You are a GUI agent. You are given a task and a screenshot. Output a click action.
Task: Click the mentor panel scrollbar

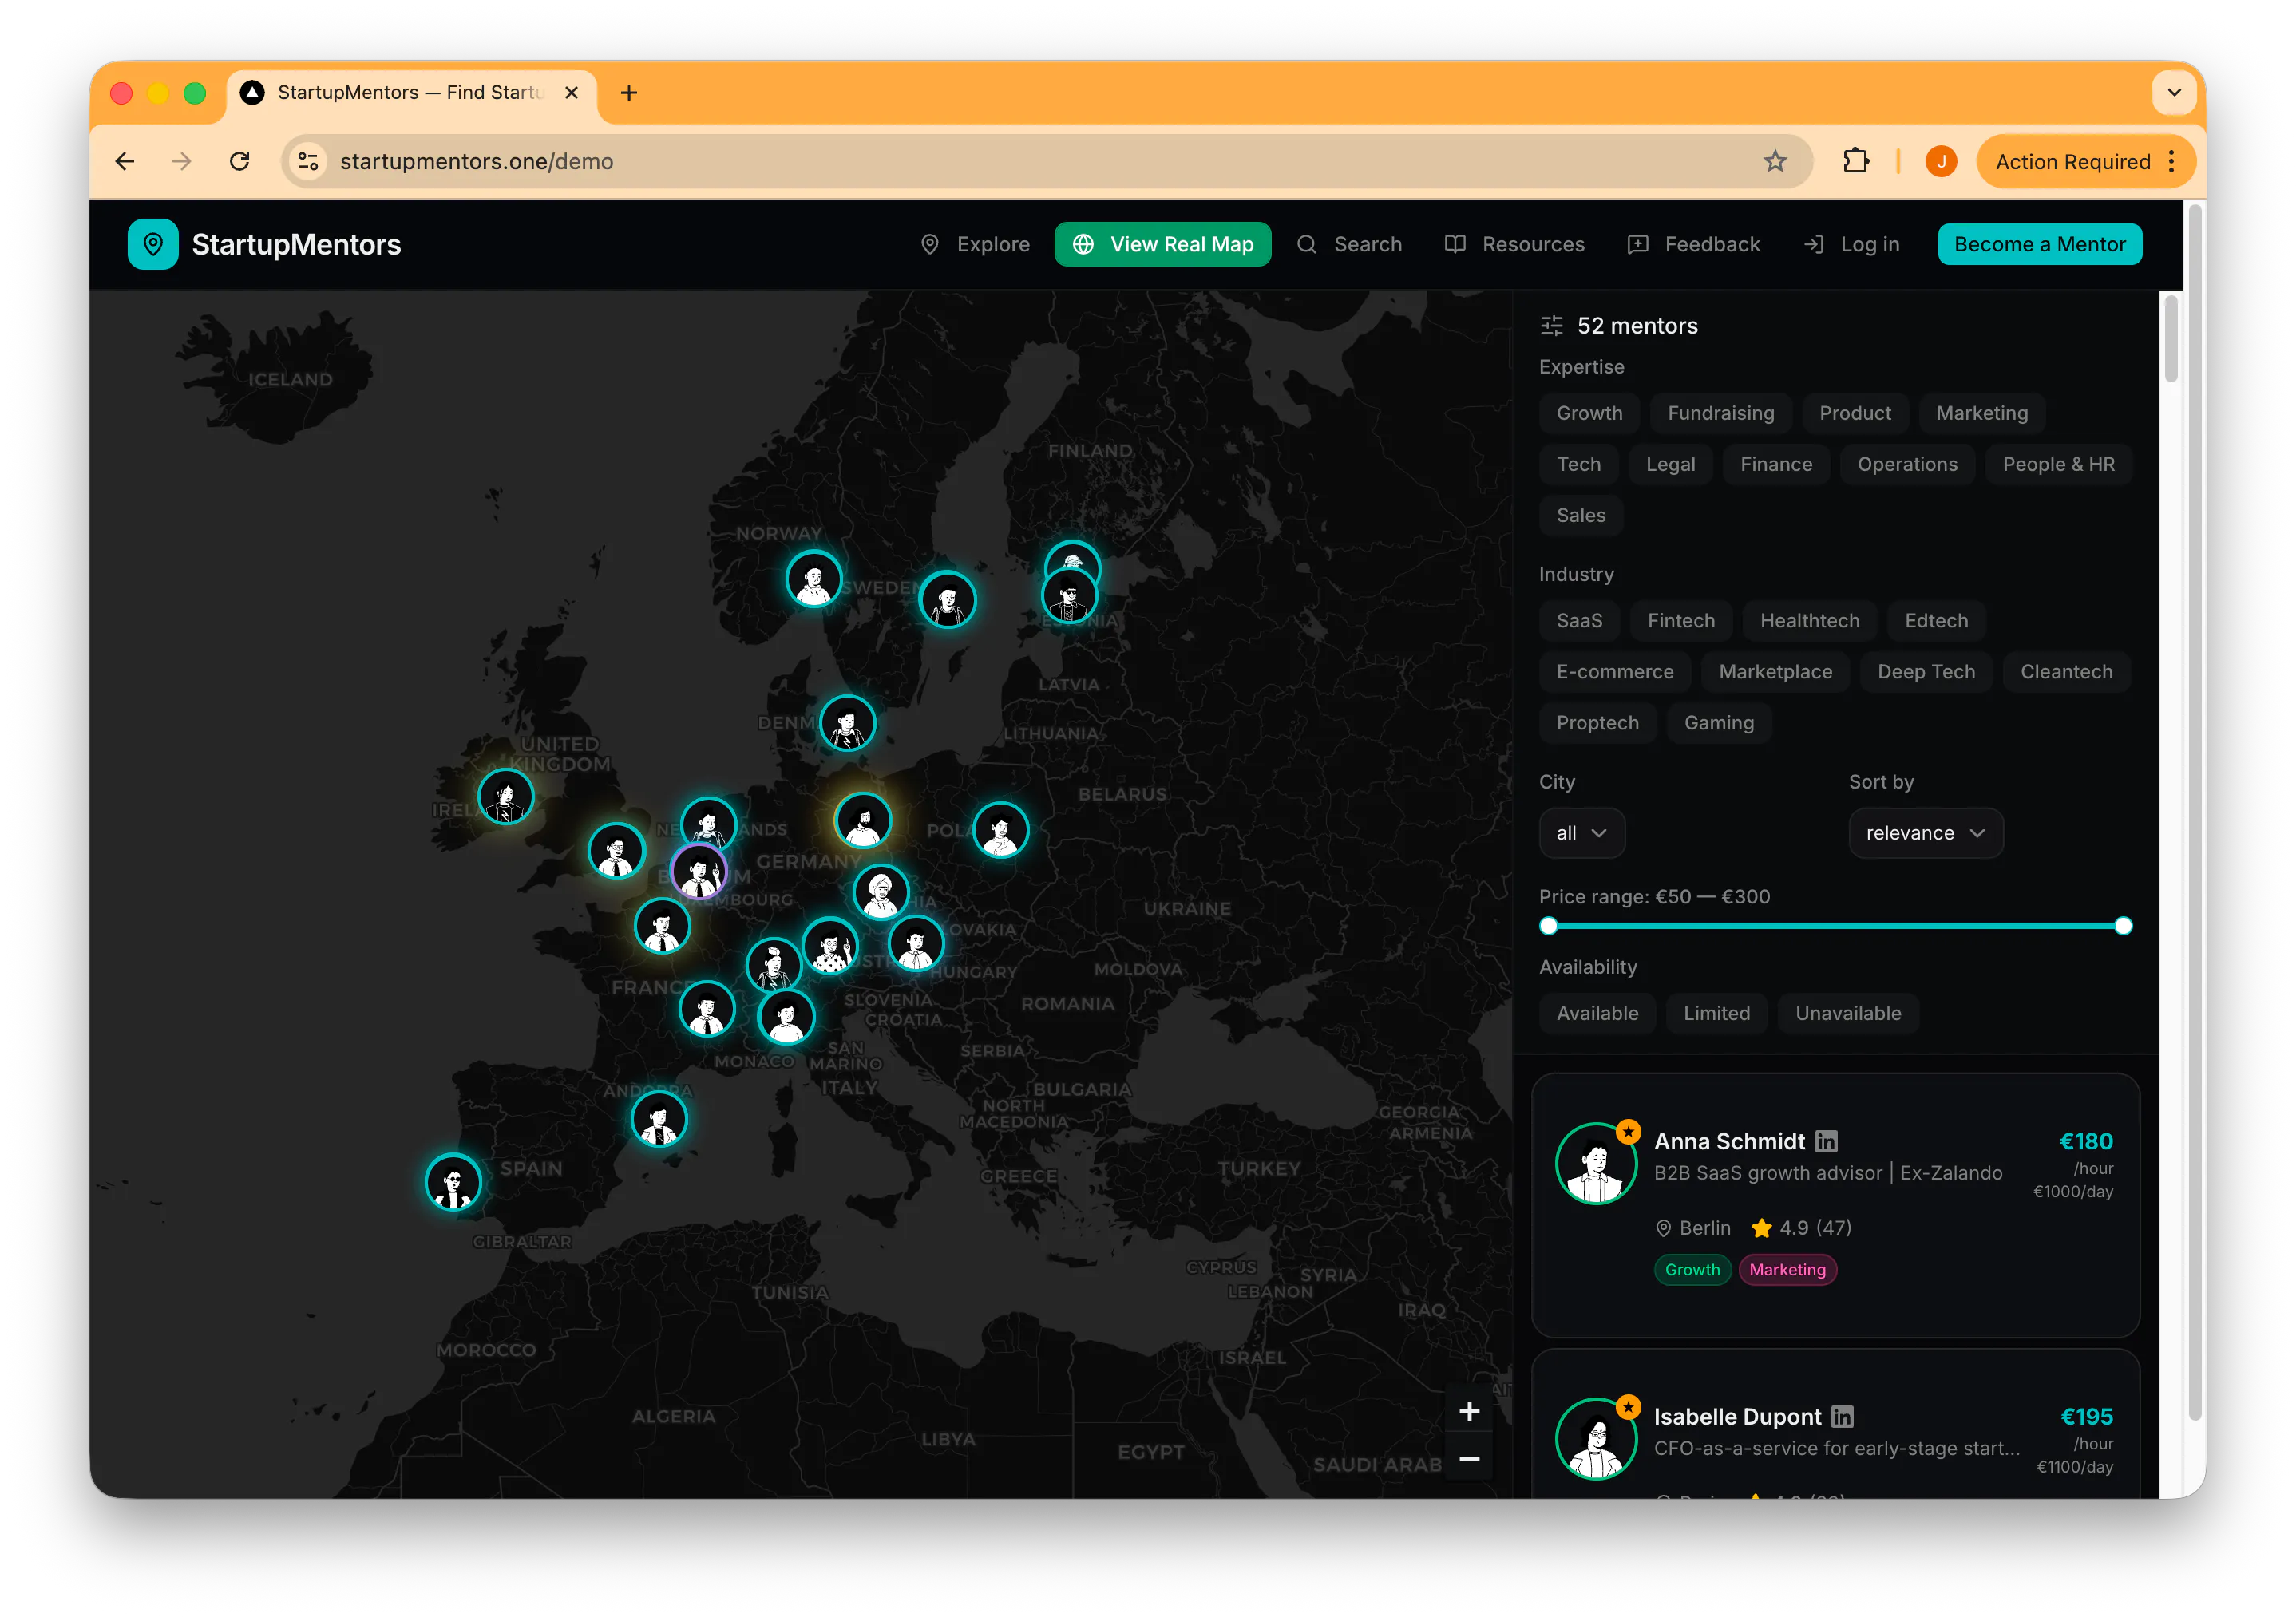(x=2170, y=340)
